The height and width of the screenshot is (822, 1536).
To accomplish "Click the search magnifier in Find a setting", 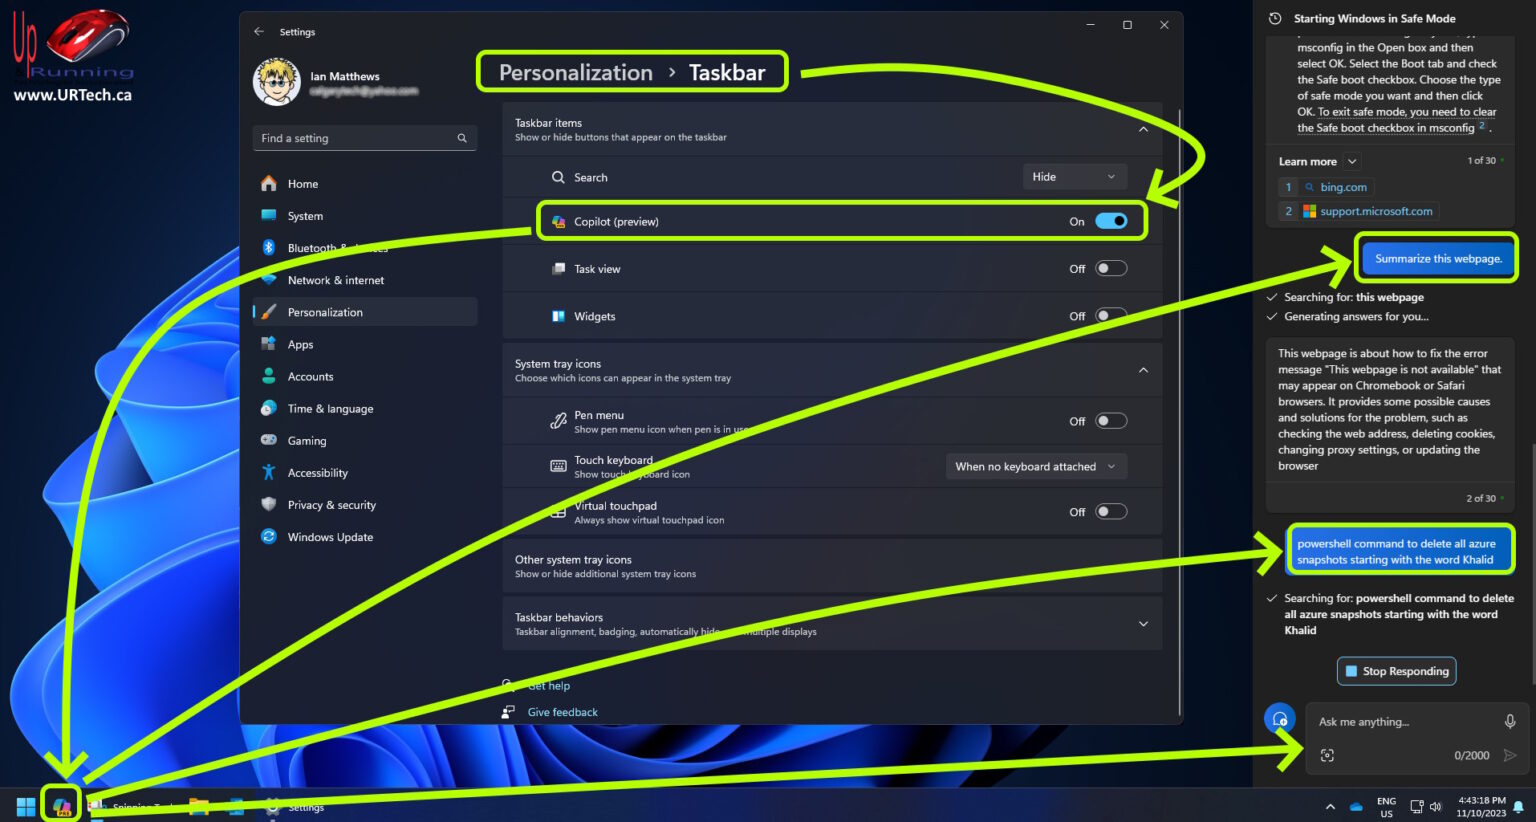I will click(x=462, y=138).
